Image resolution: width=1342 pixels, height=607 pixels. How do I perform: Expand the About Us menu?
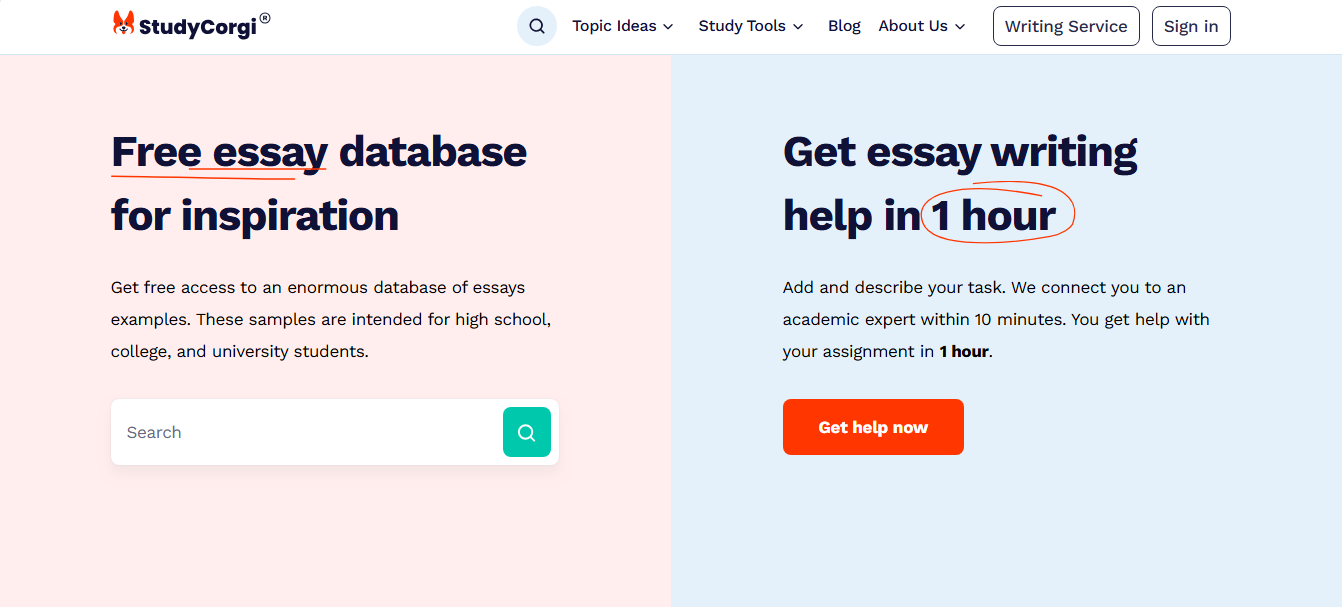(x=922, y=26)
